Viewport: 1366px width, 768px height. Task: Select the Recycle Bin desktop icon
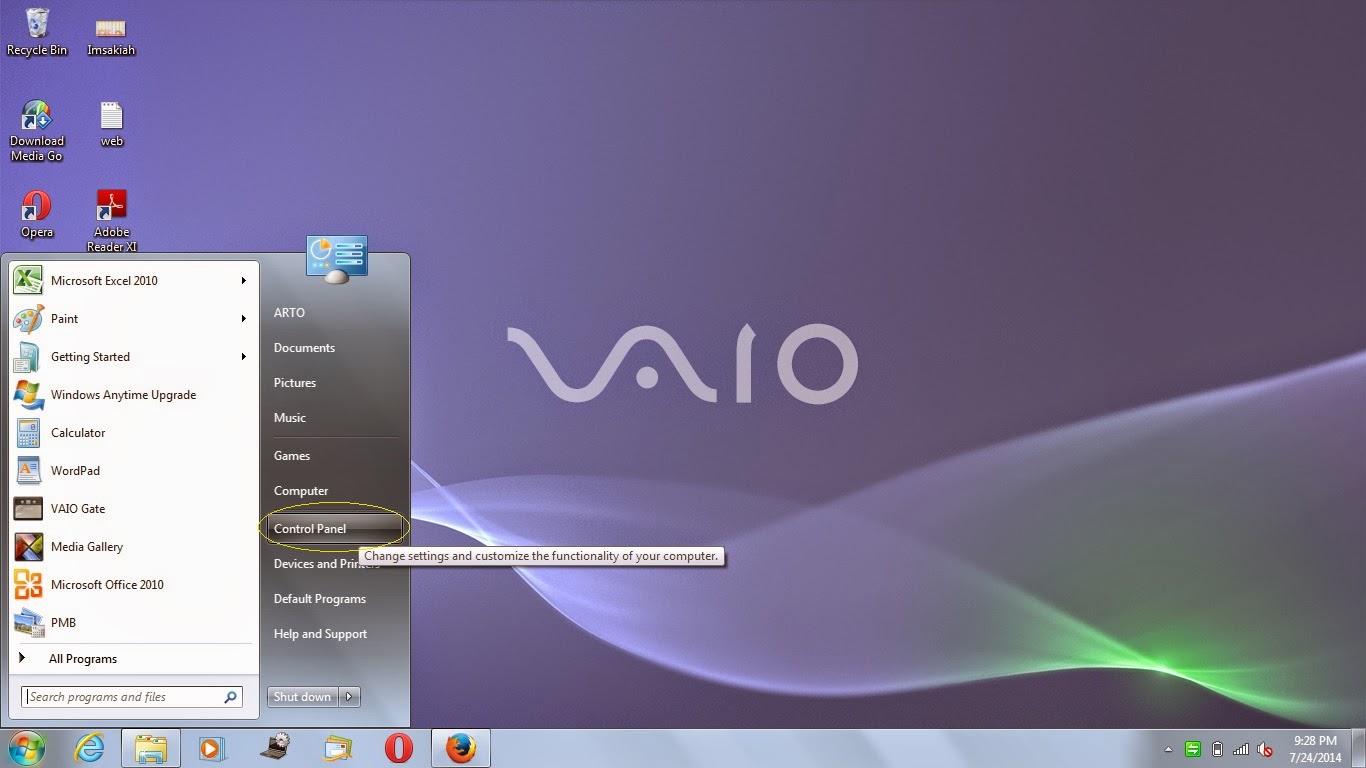click(37, 32)
